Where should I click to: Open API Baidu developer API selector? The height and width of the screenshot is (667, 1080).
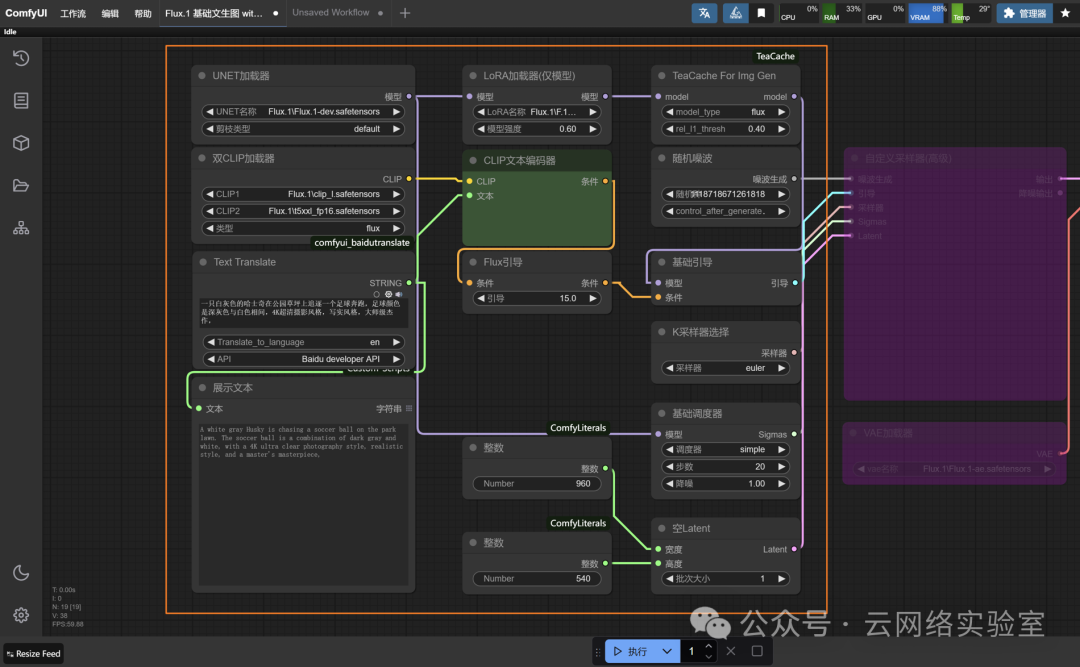[x=303, y=359]
